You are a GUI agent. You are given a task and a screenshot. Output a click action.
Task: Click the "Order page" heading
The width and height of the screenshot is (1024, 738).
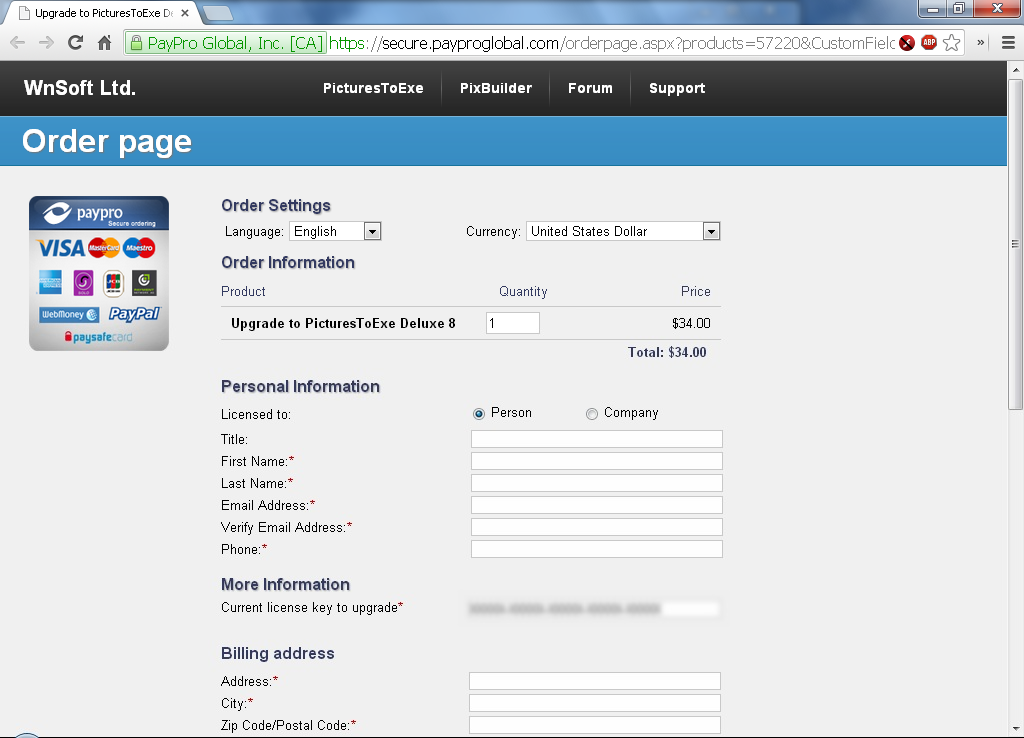click(107, 142)
